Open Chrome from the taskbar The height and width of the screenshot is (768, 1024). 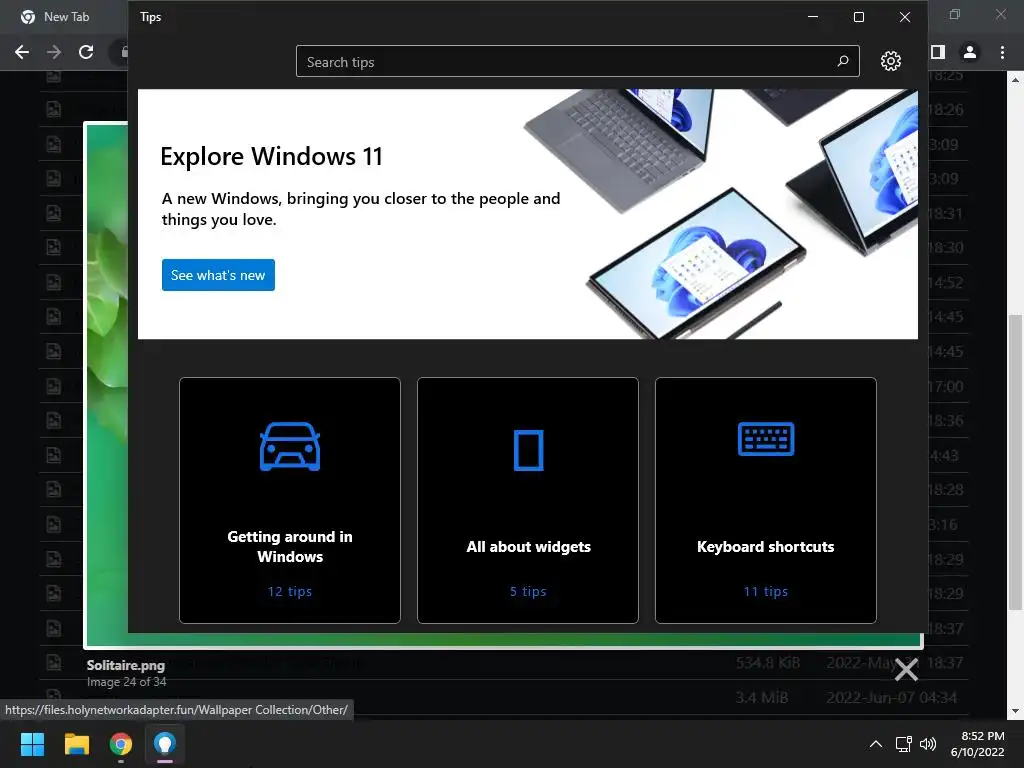coord(121,744)
